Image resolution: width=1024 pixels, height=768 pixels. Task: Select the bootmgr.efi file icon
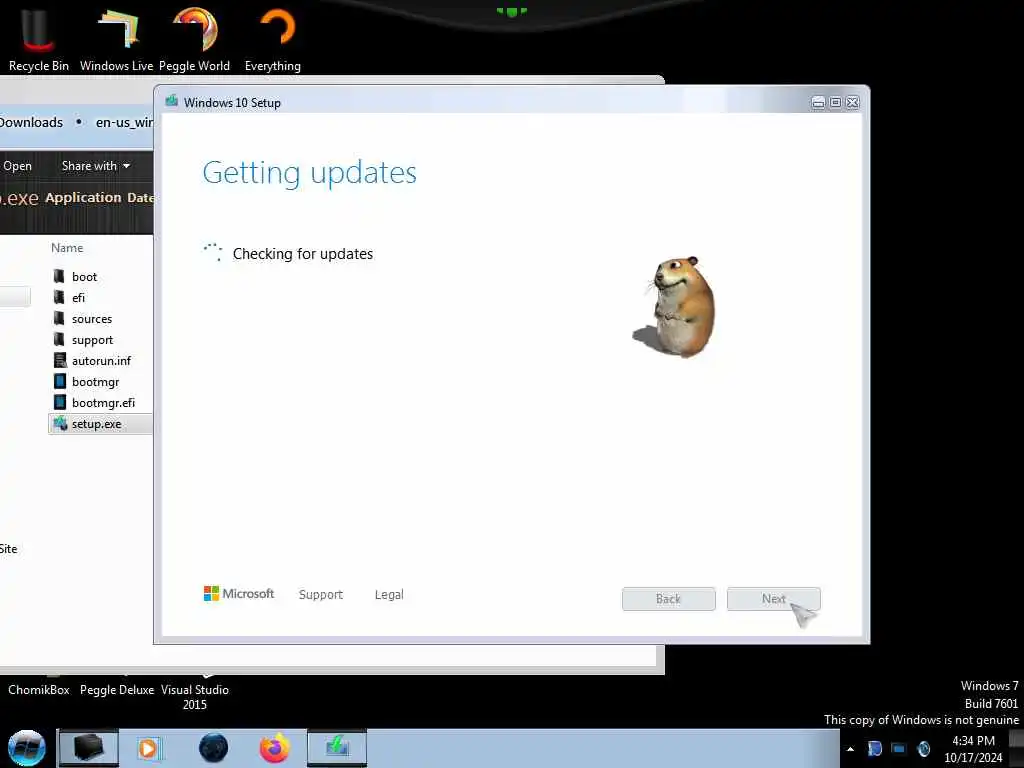point(59,402)
